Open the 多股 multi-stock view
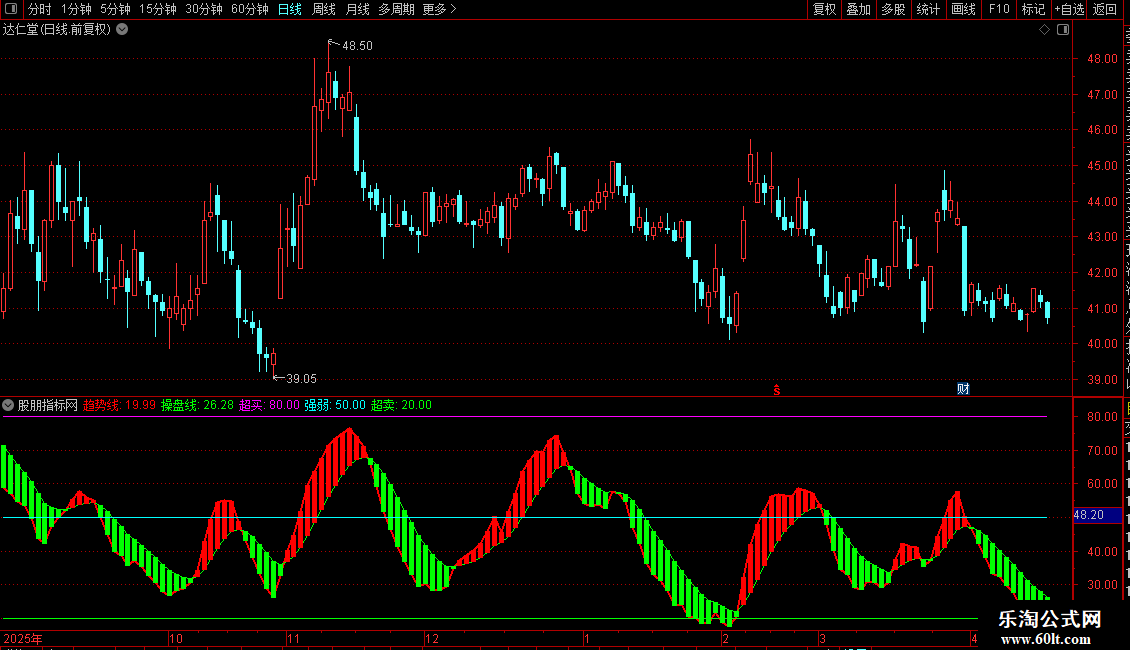The width and height of the screenshot is (1130, 650). pyautogui.click(x=893, y=9)
